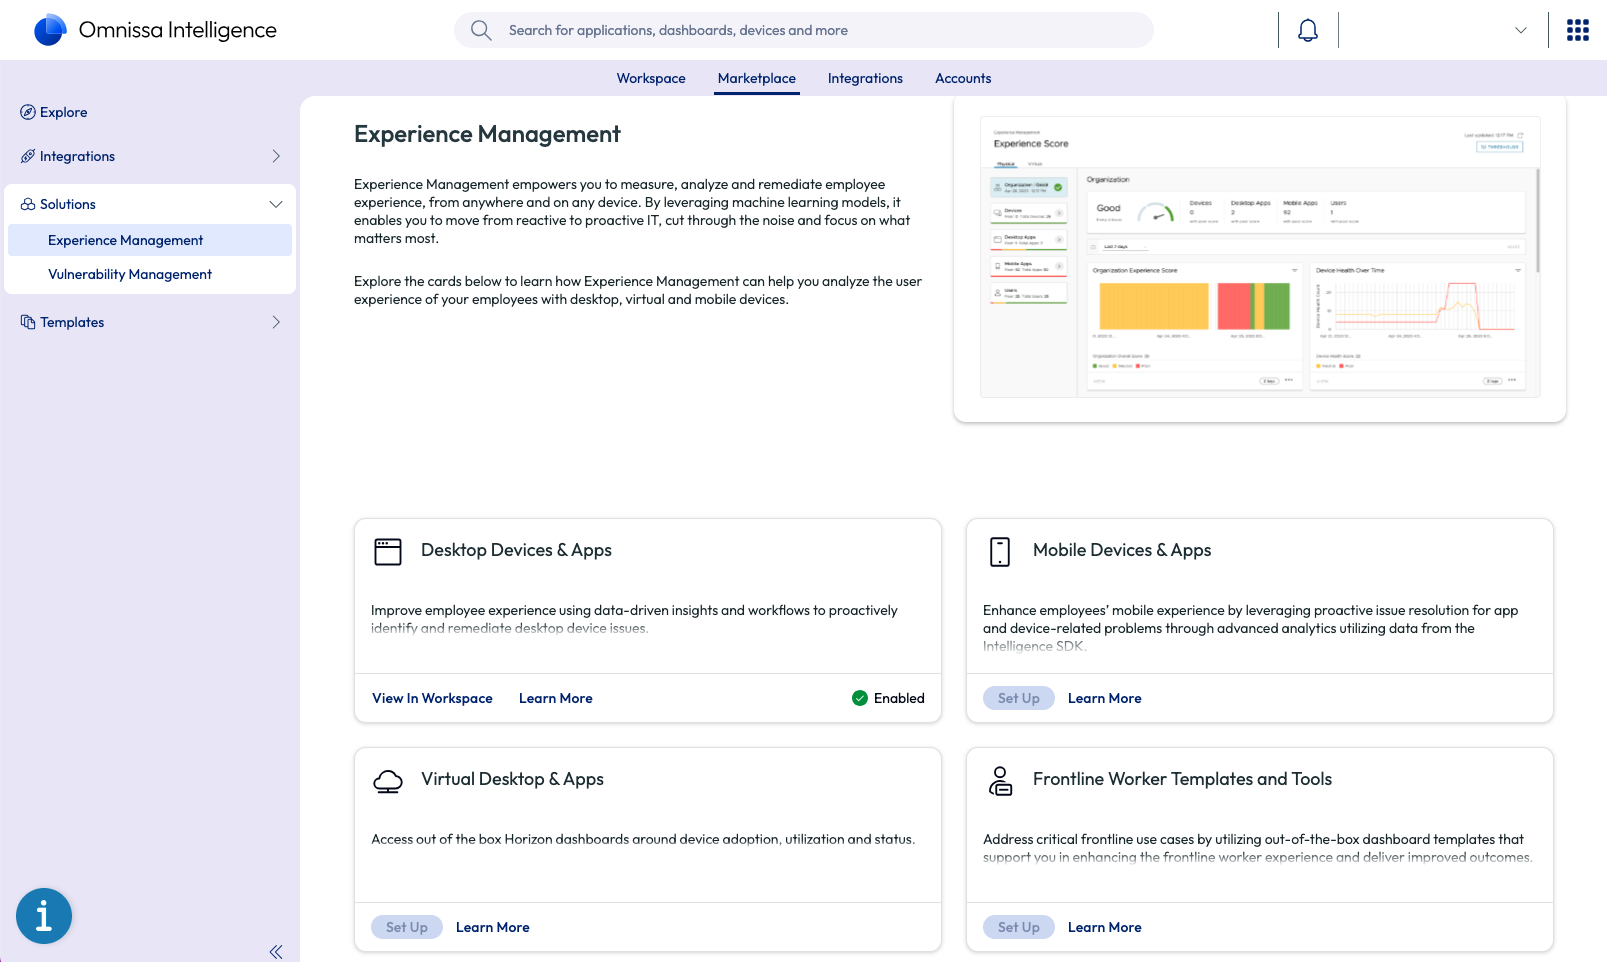
Task: Go to the Accounts tab
Action: pyautogui.click(x=963, y=78)
